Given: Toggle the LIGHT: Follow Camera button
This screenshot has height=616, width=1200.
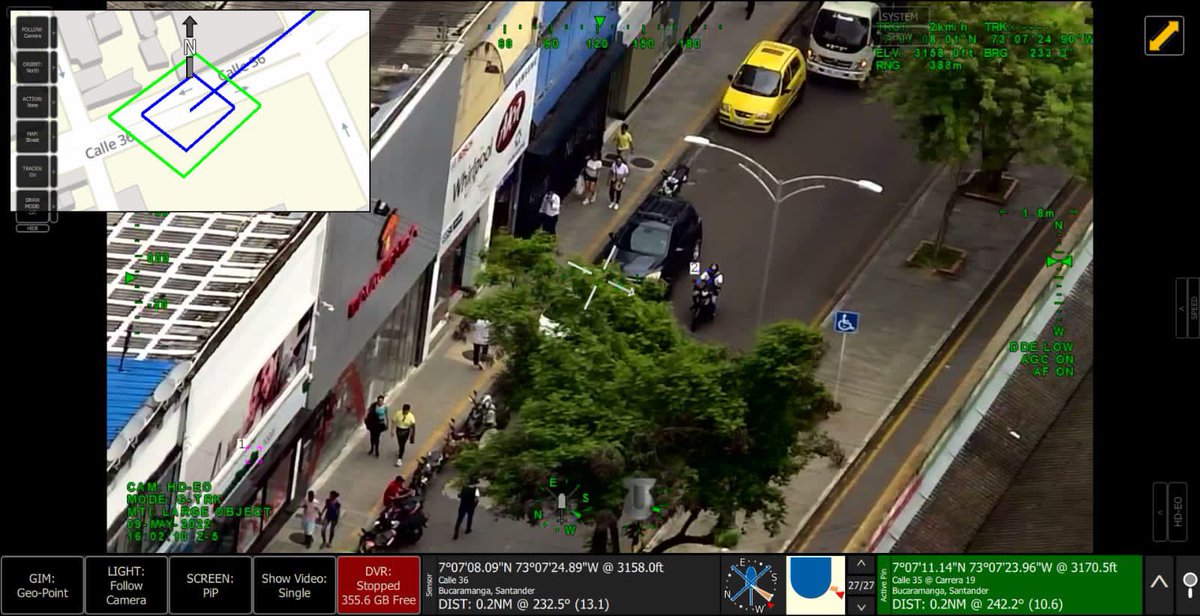Looking at the screenshot, I should point(126,585).
